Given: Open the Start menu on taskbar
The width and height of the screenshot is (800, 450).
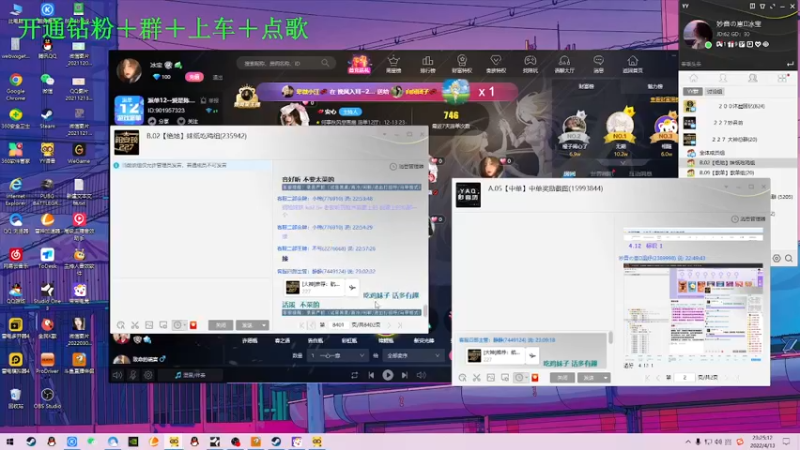Looking at the screenshot, I should tap(10, 441).
